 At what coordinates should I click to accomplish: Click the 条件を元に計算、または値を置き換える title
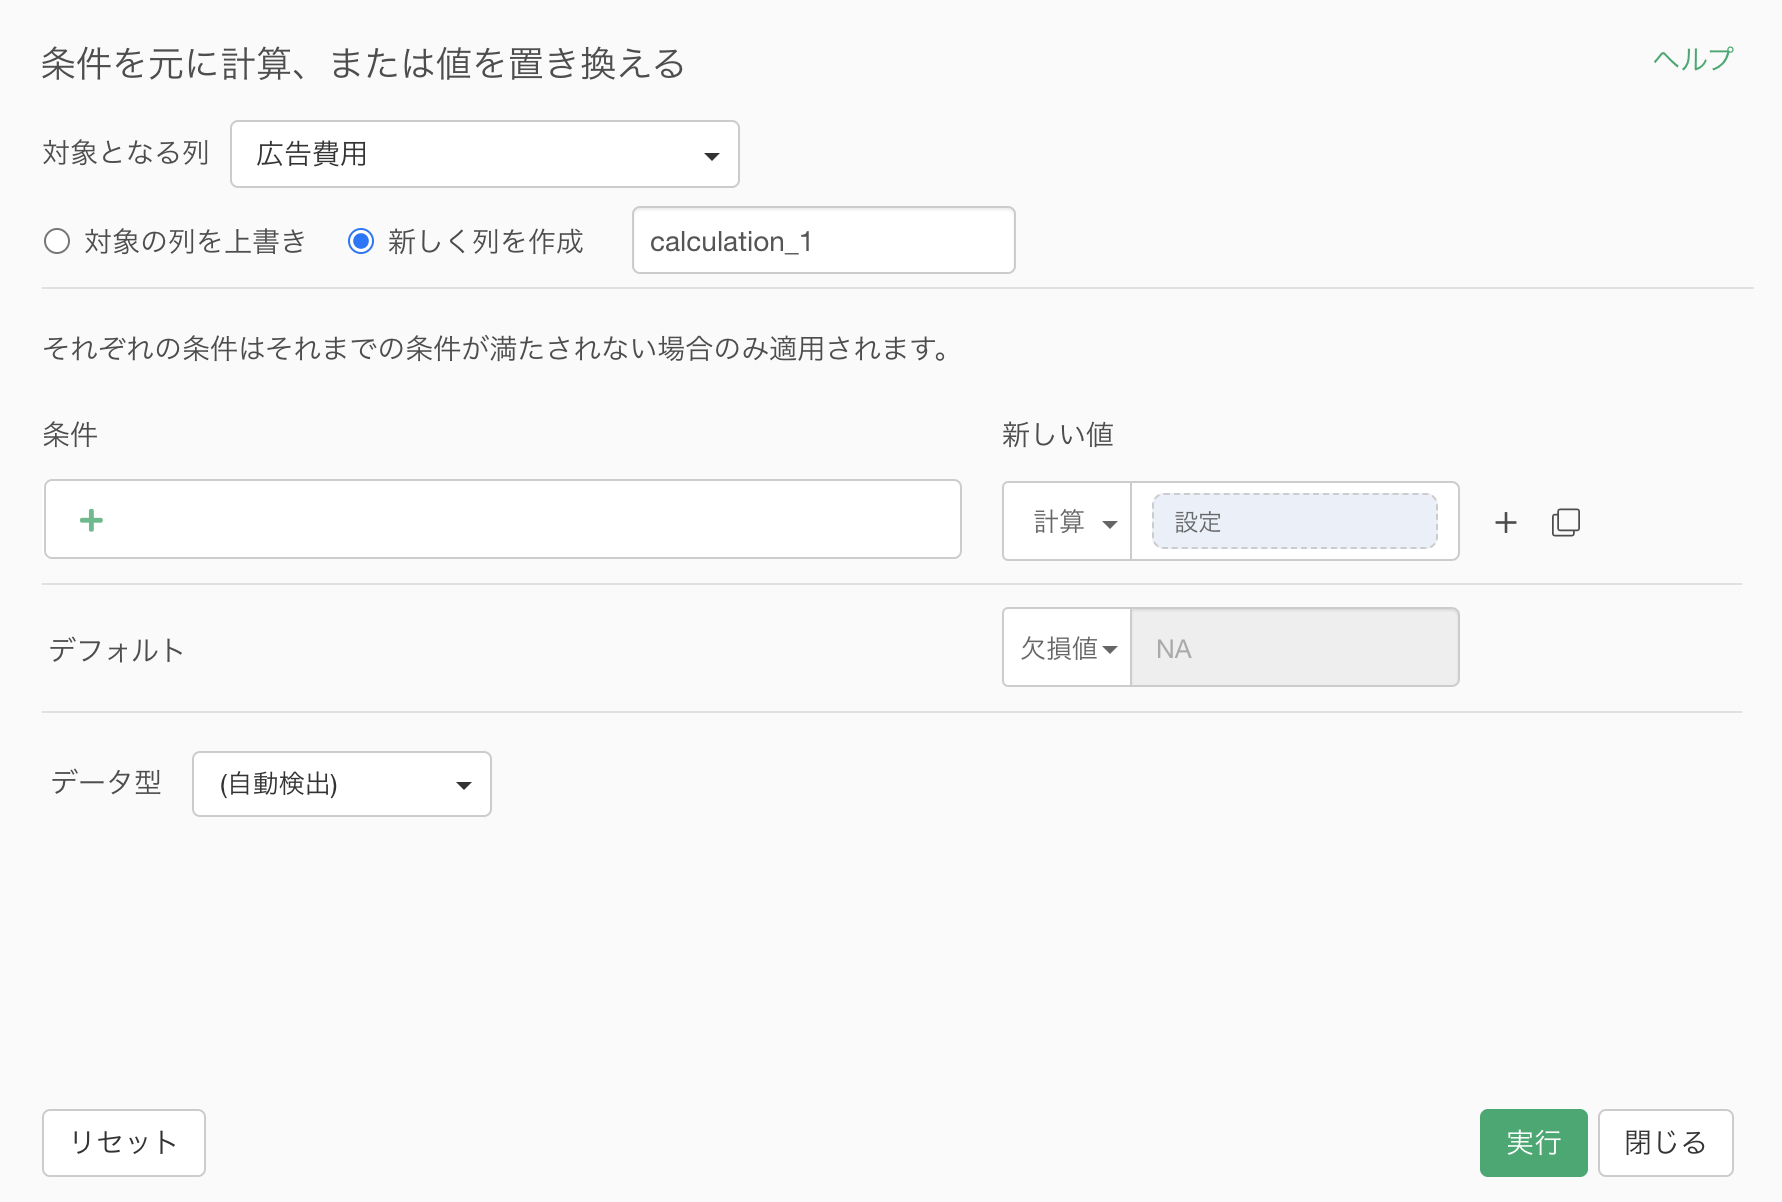pos(363,63)
